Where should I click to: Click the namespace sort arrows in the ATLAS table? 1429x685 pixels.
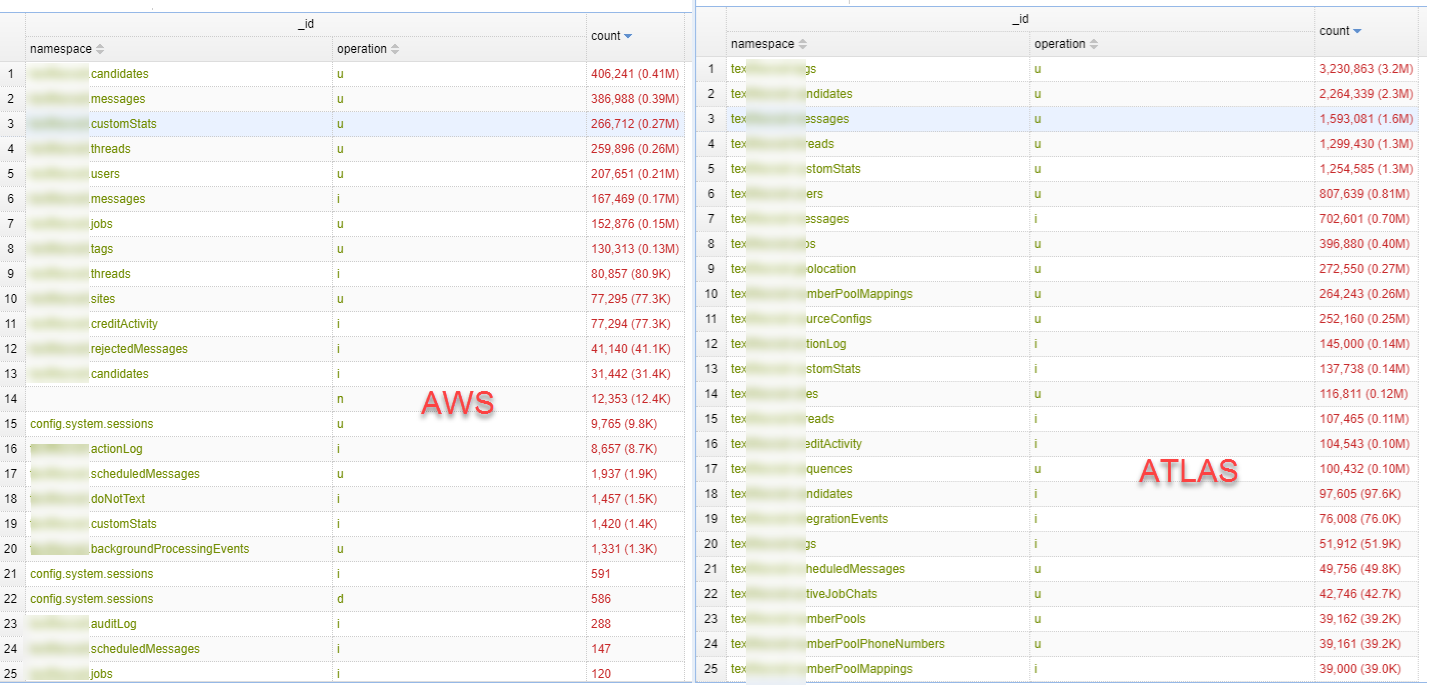(804, 44)
